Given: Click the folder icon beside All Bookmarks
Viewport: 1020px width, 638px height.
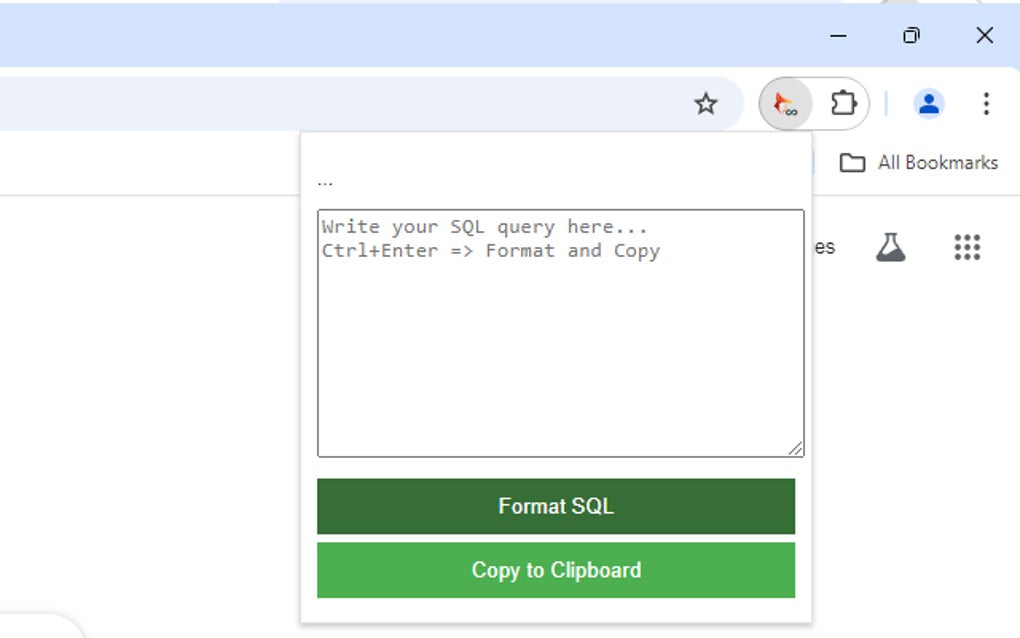Looking at the screenshot, I should [855, 162].
